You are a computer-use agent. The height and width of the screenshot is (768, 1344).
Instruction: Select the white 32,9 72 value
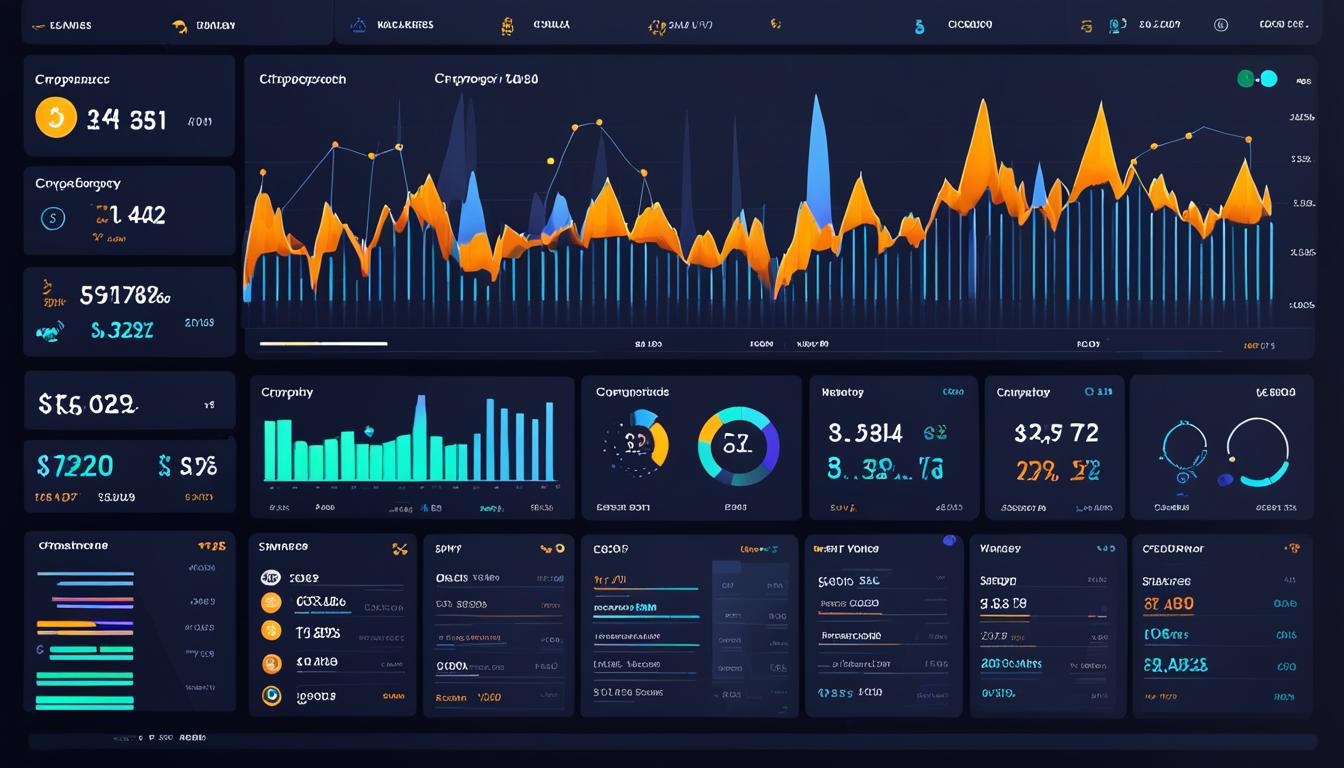pyautogui.click(x=1056, y=432)
